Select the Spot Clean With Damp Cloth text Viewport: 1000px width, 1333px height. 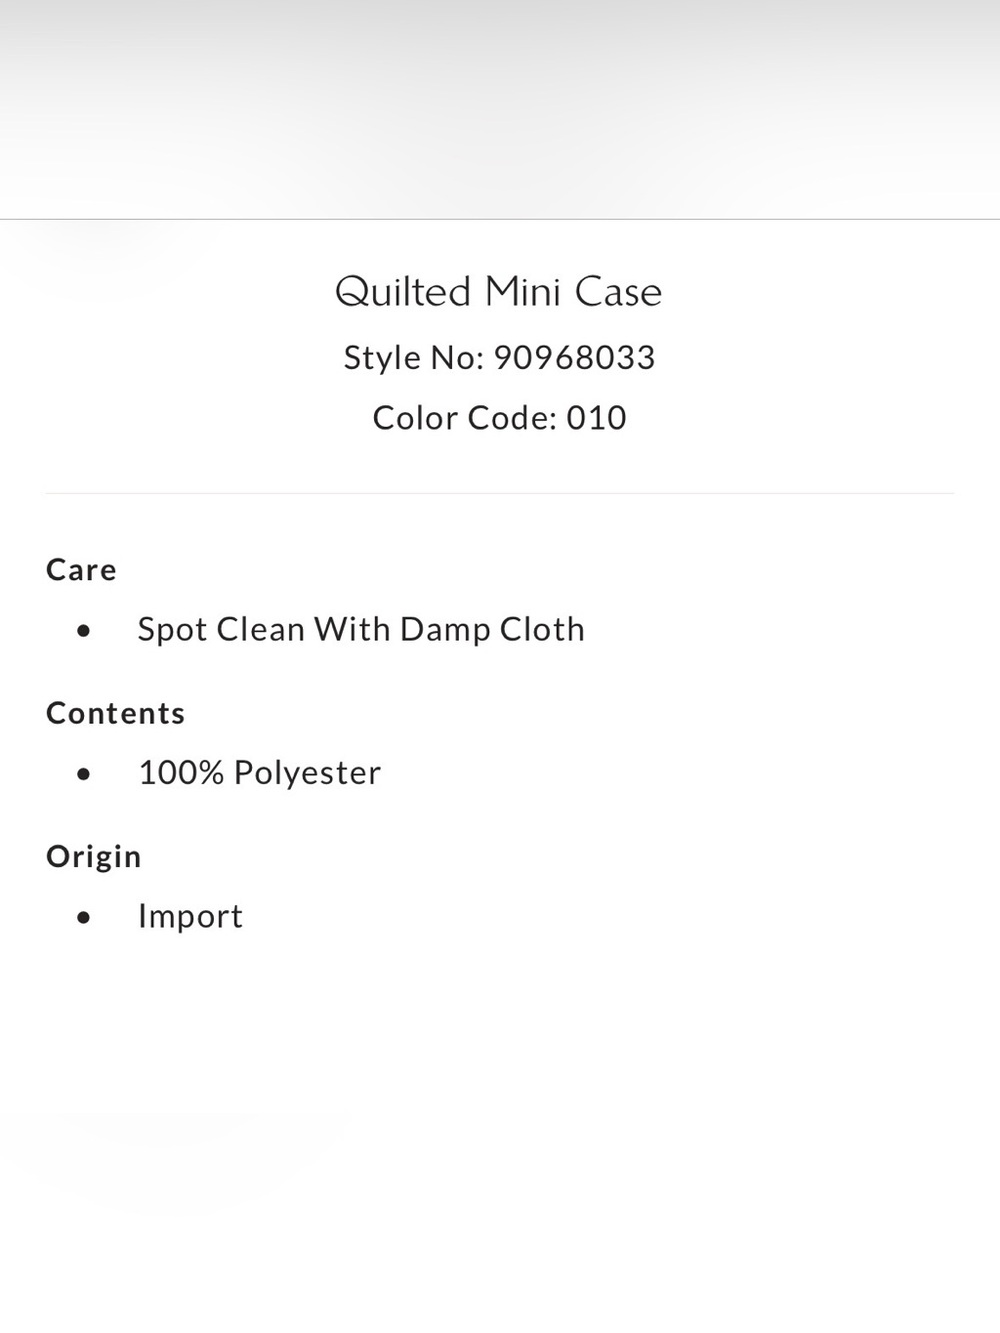[361, 630]
